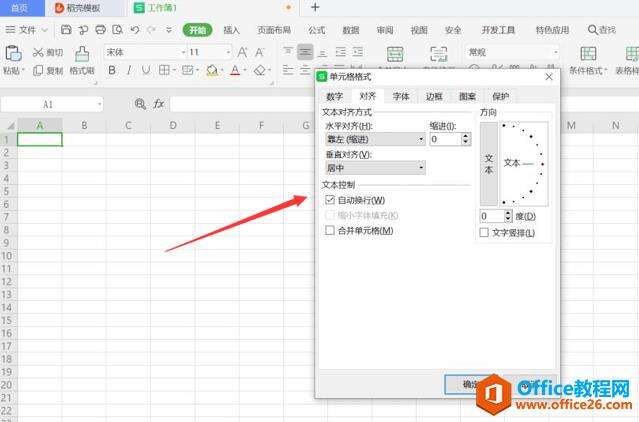Click the font color A icon
The height and width of the screenshot is (422, 639).
235,71
